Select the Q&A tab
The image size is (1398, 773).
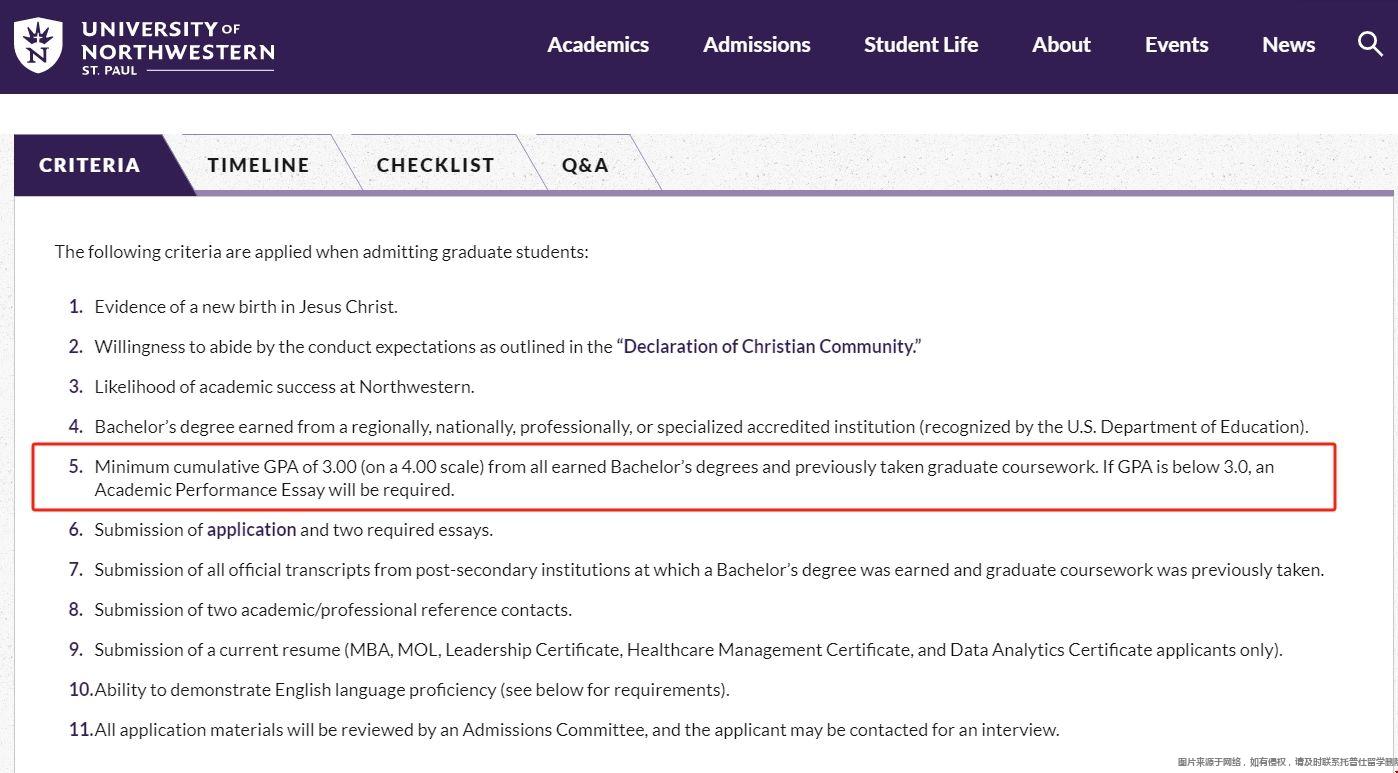(585, 165)
